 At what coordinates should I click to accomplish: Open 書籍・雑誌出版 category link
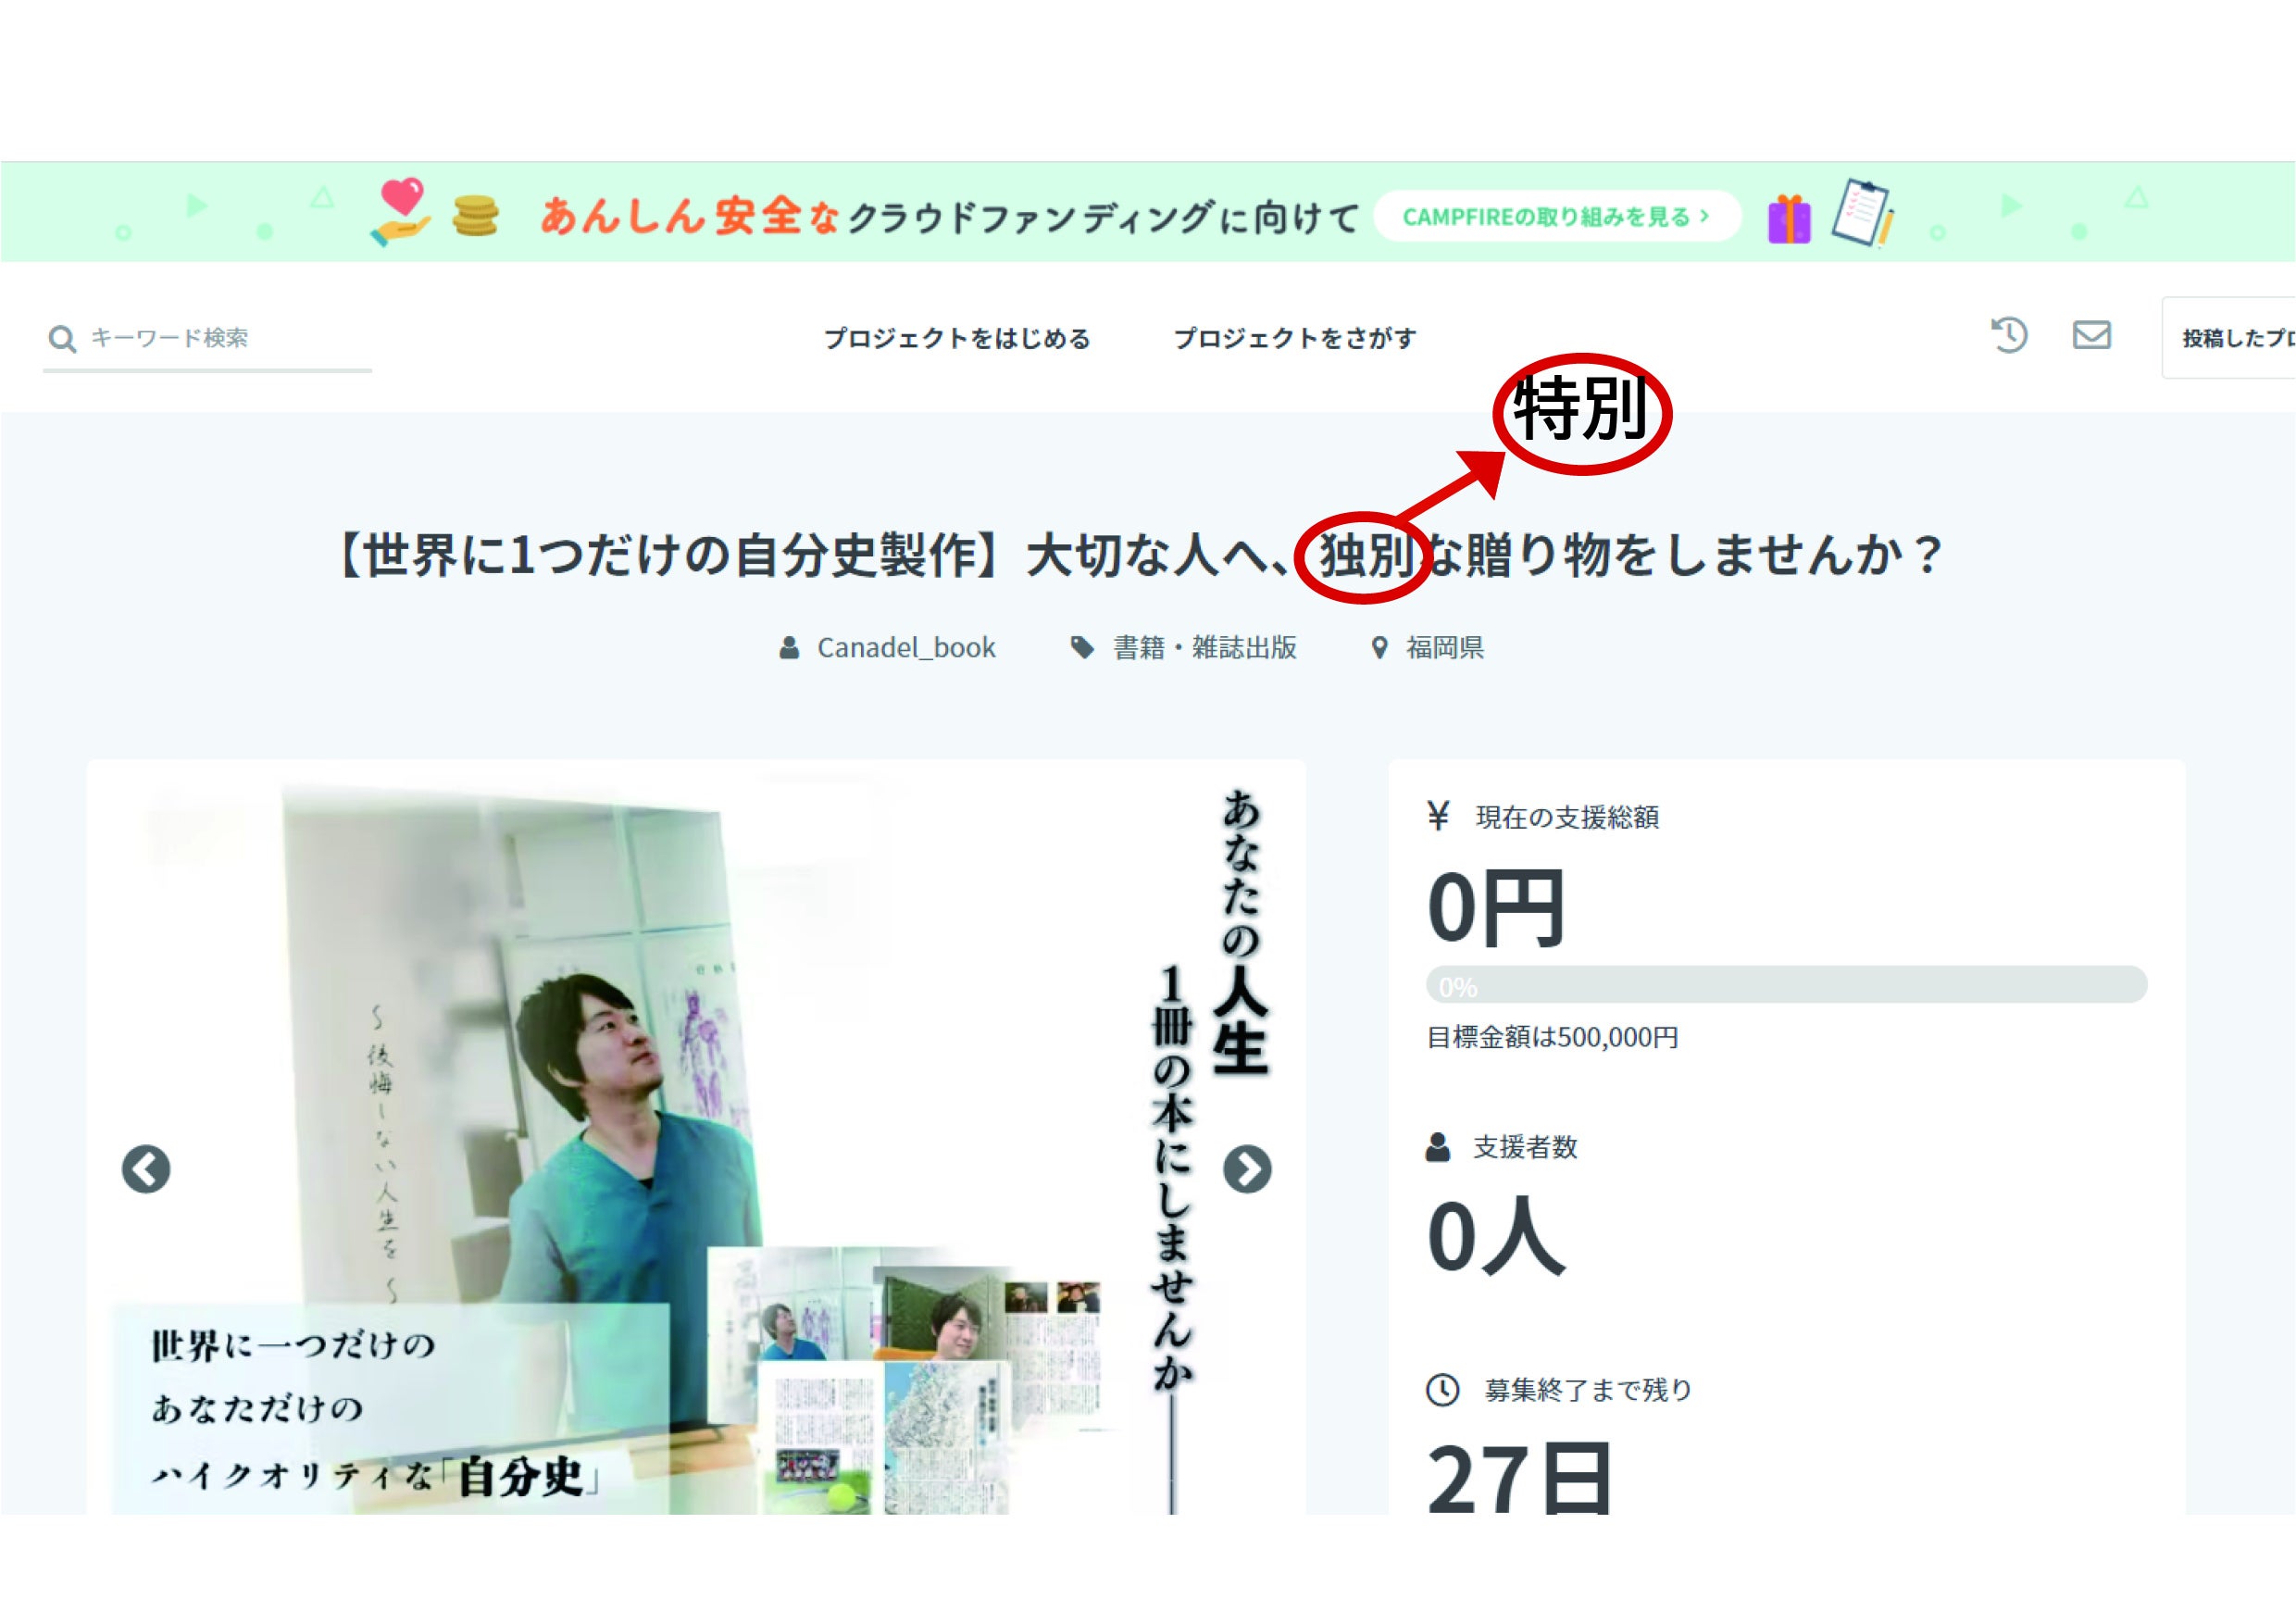1205,648
